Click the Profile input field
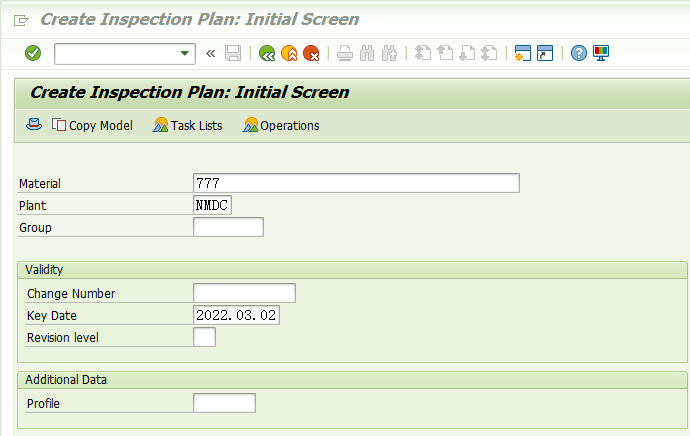 224,403
